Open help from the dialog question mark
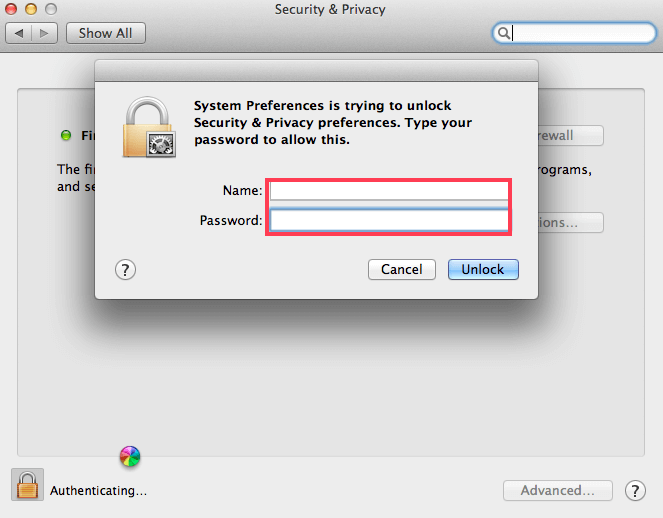 tap(125, 269)
